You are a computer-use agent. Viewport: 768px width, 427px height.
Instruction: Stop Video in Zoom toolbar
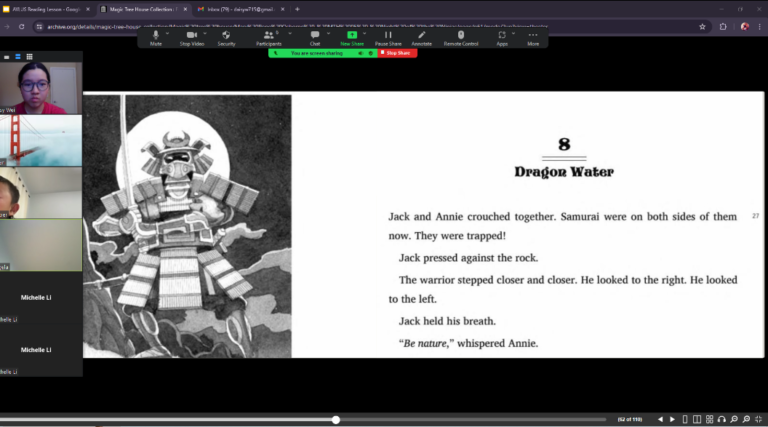click(x=192, y=38)
